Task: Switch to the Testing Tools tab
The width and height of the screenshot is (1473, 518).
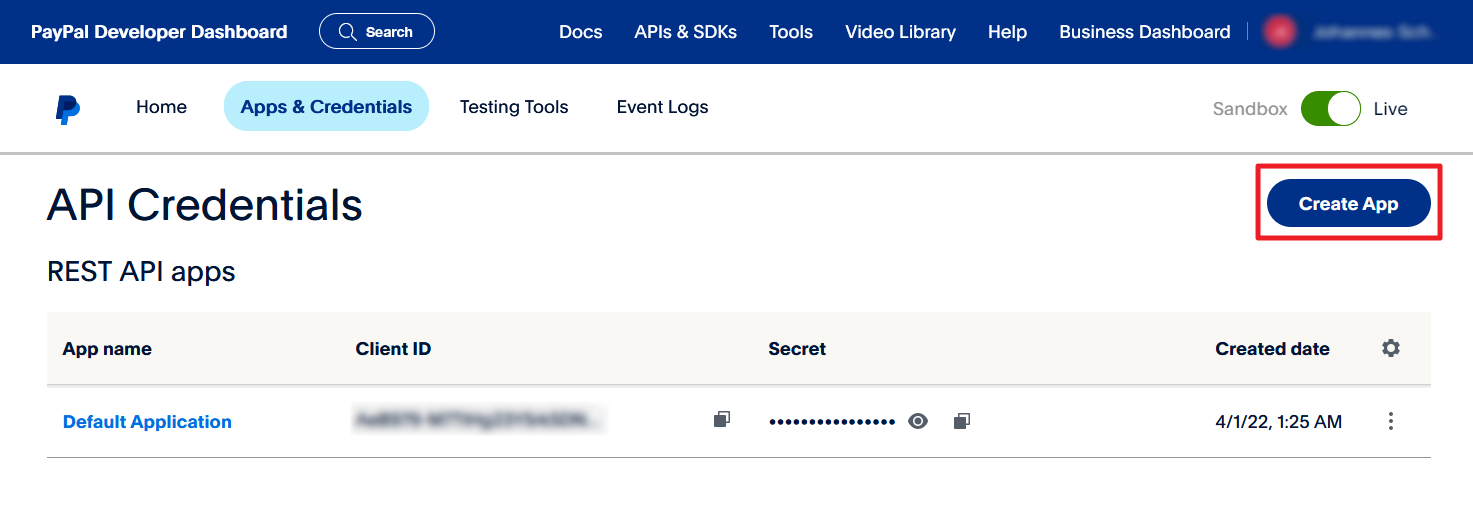Action: coord(514,107)
